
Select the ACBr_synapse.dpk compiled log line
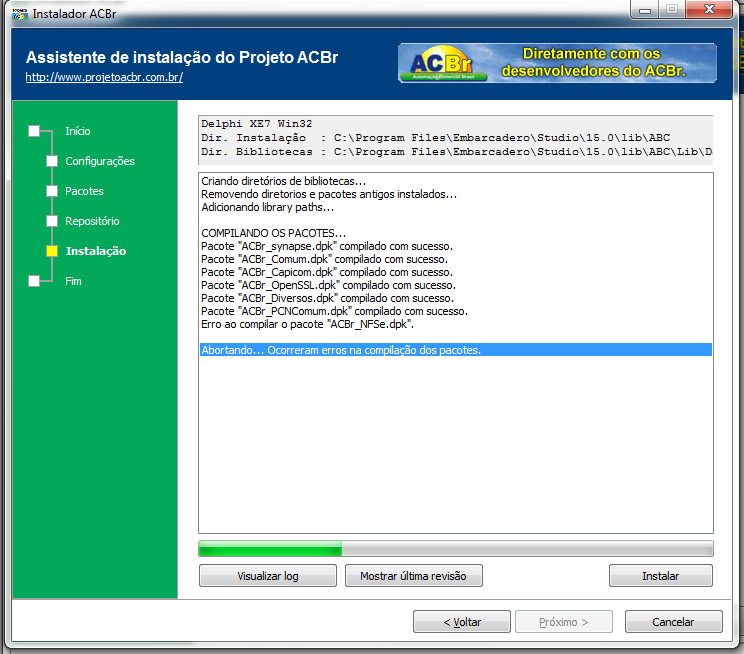click(x=327, y=246)
